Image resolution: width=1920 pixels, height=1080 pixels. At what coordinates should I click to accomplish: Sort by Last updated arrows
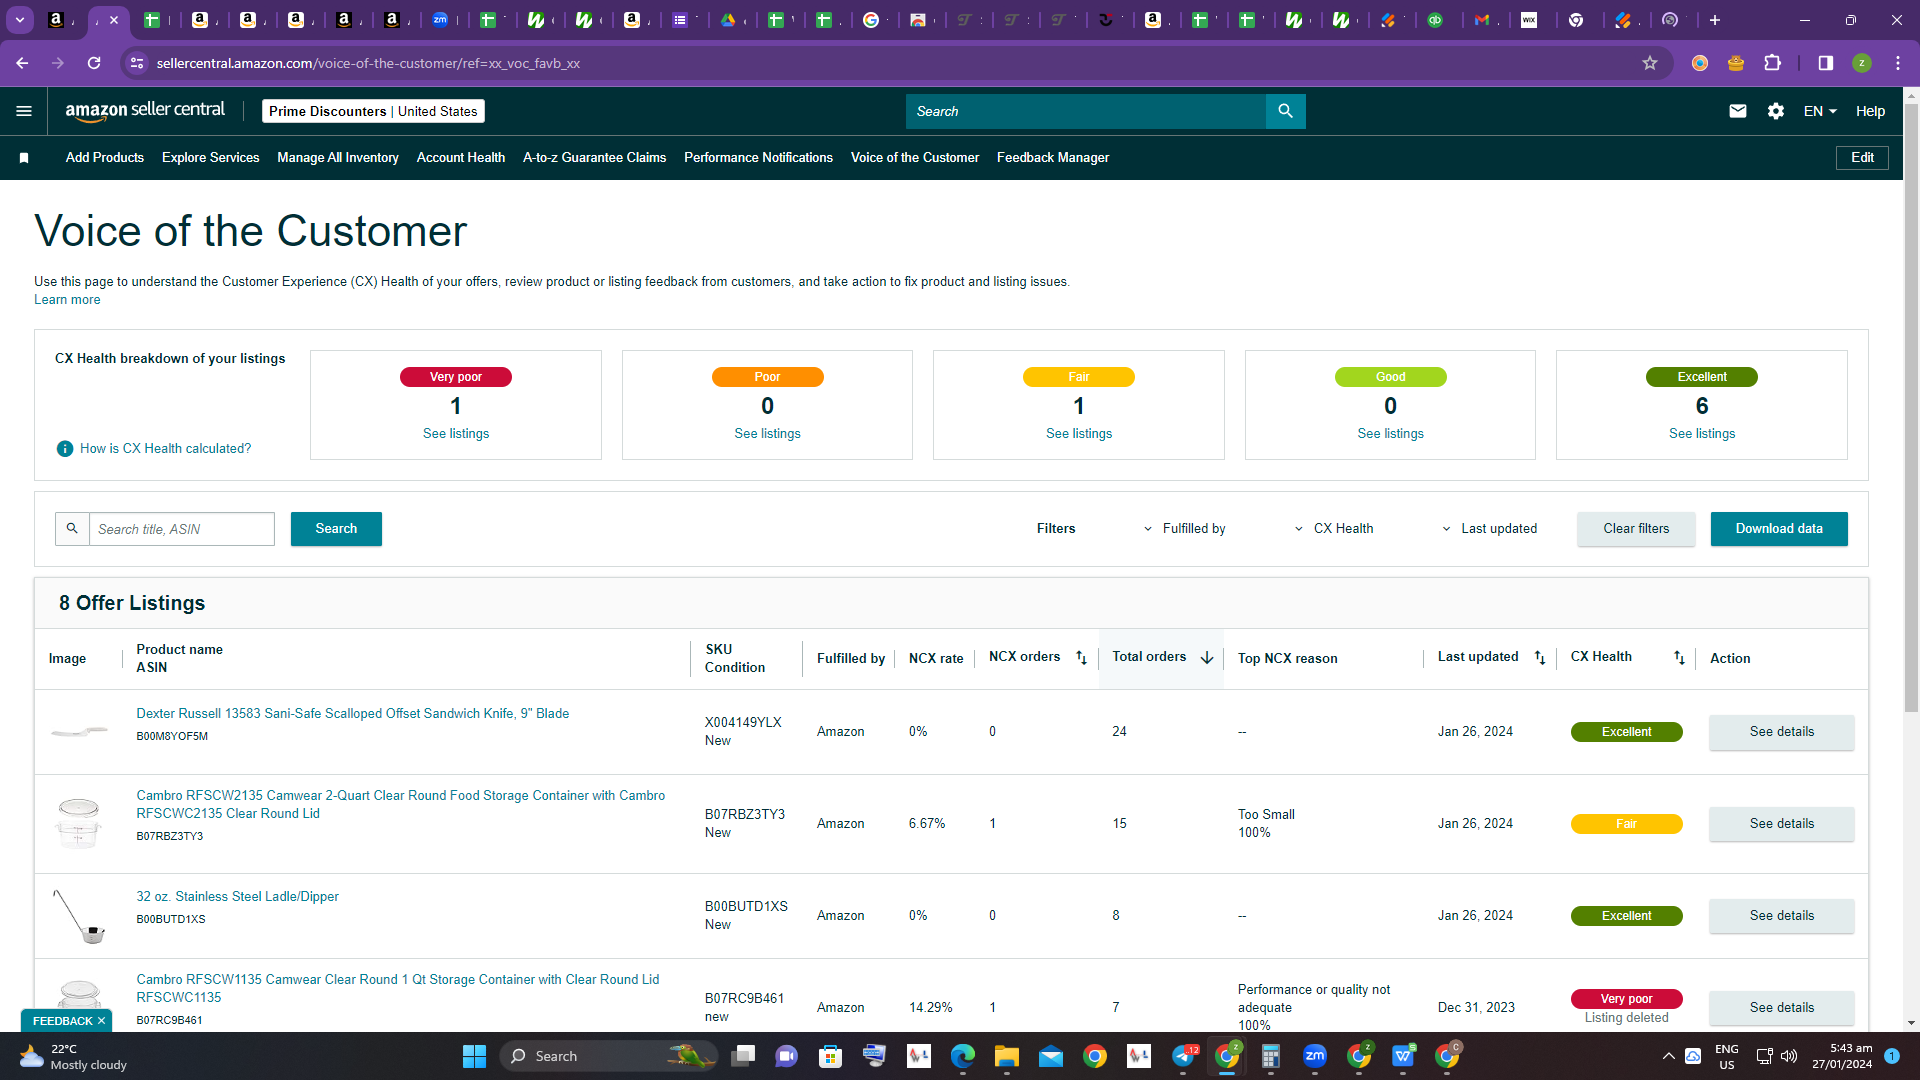click(x=1540, y=658)
